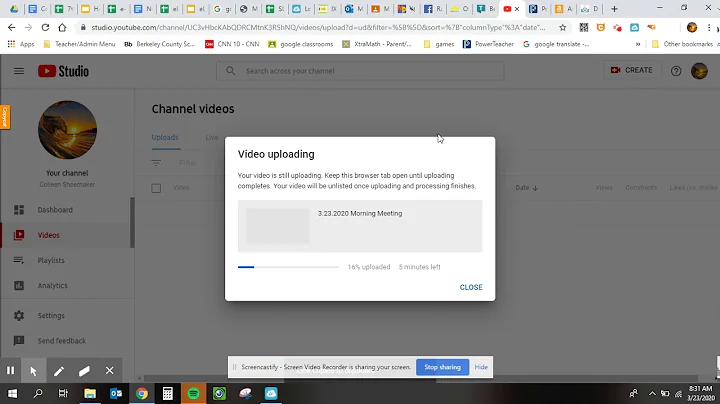Click the Playlists sidebar icon
This screenshot has height=404, width=720.
[x=19, y=260]
